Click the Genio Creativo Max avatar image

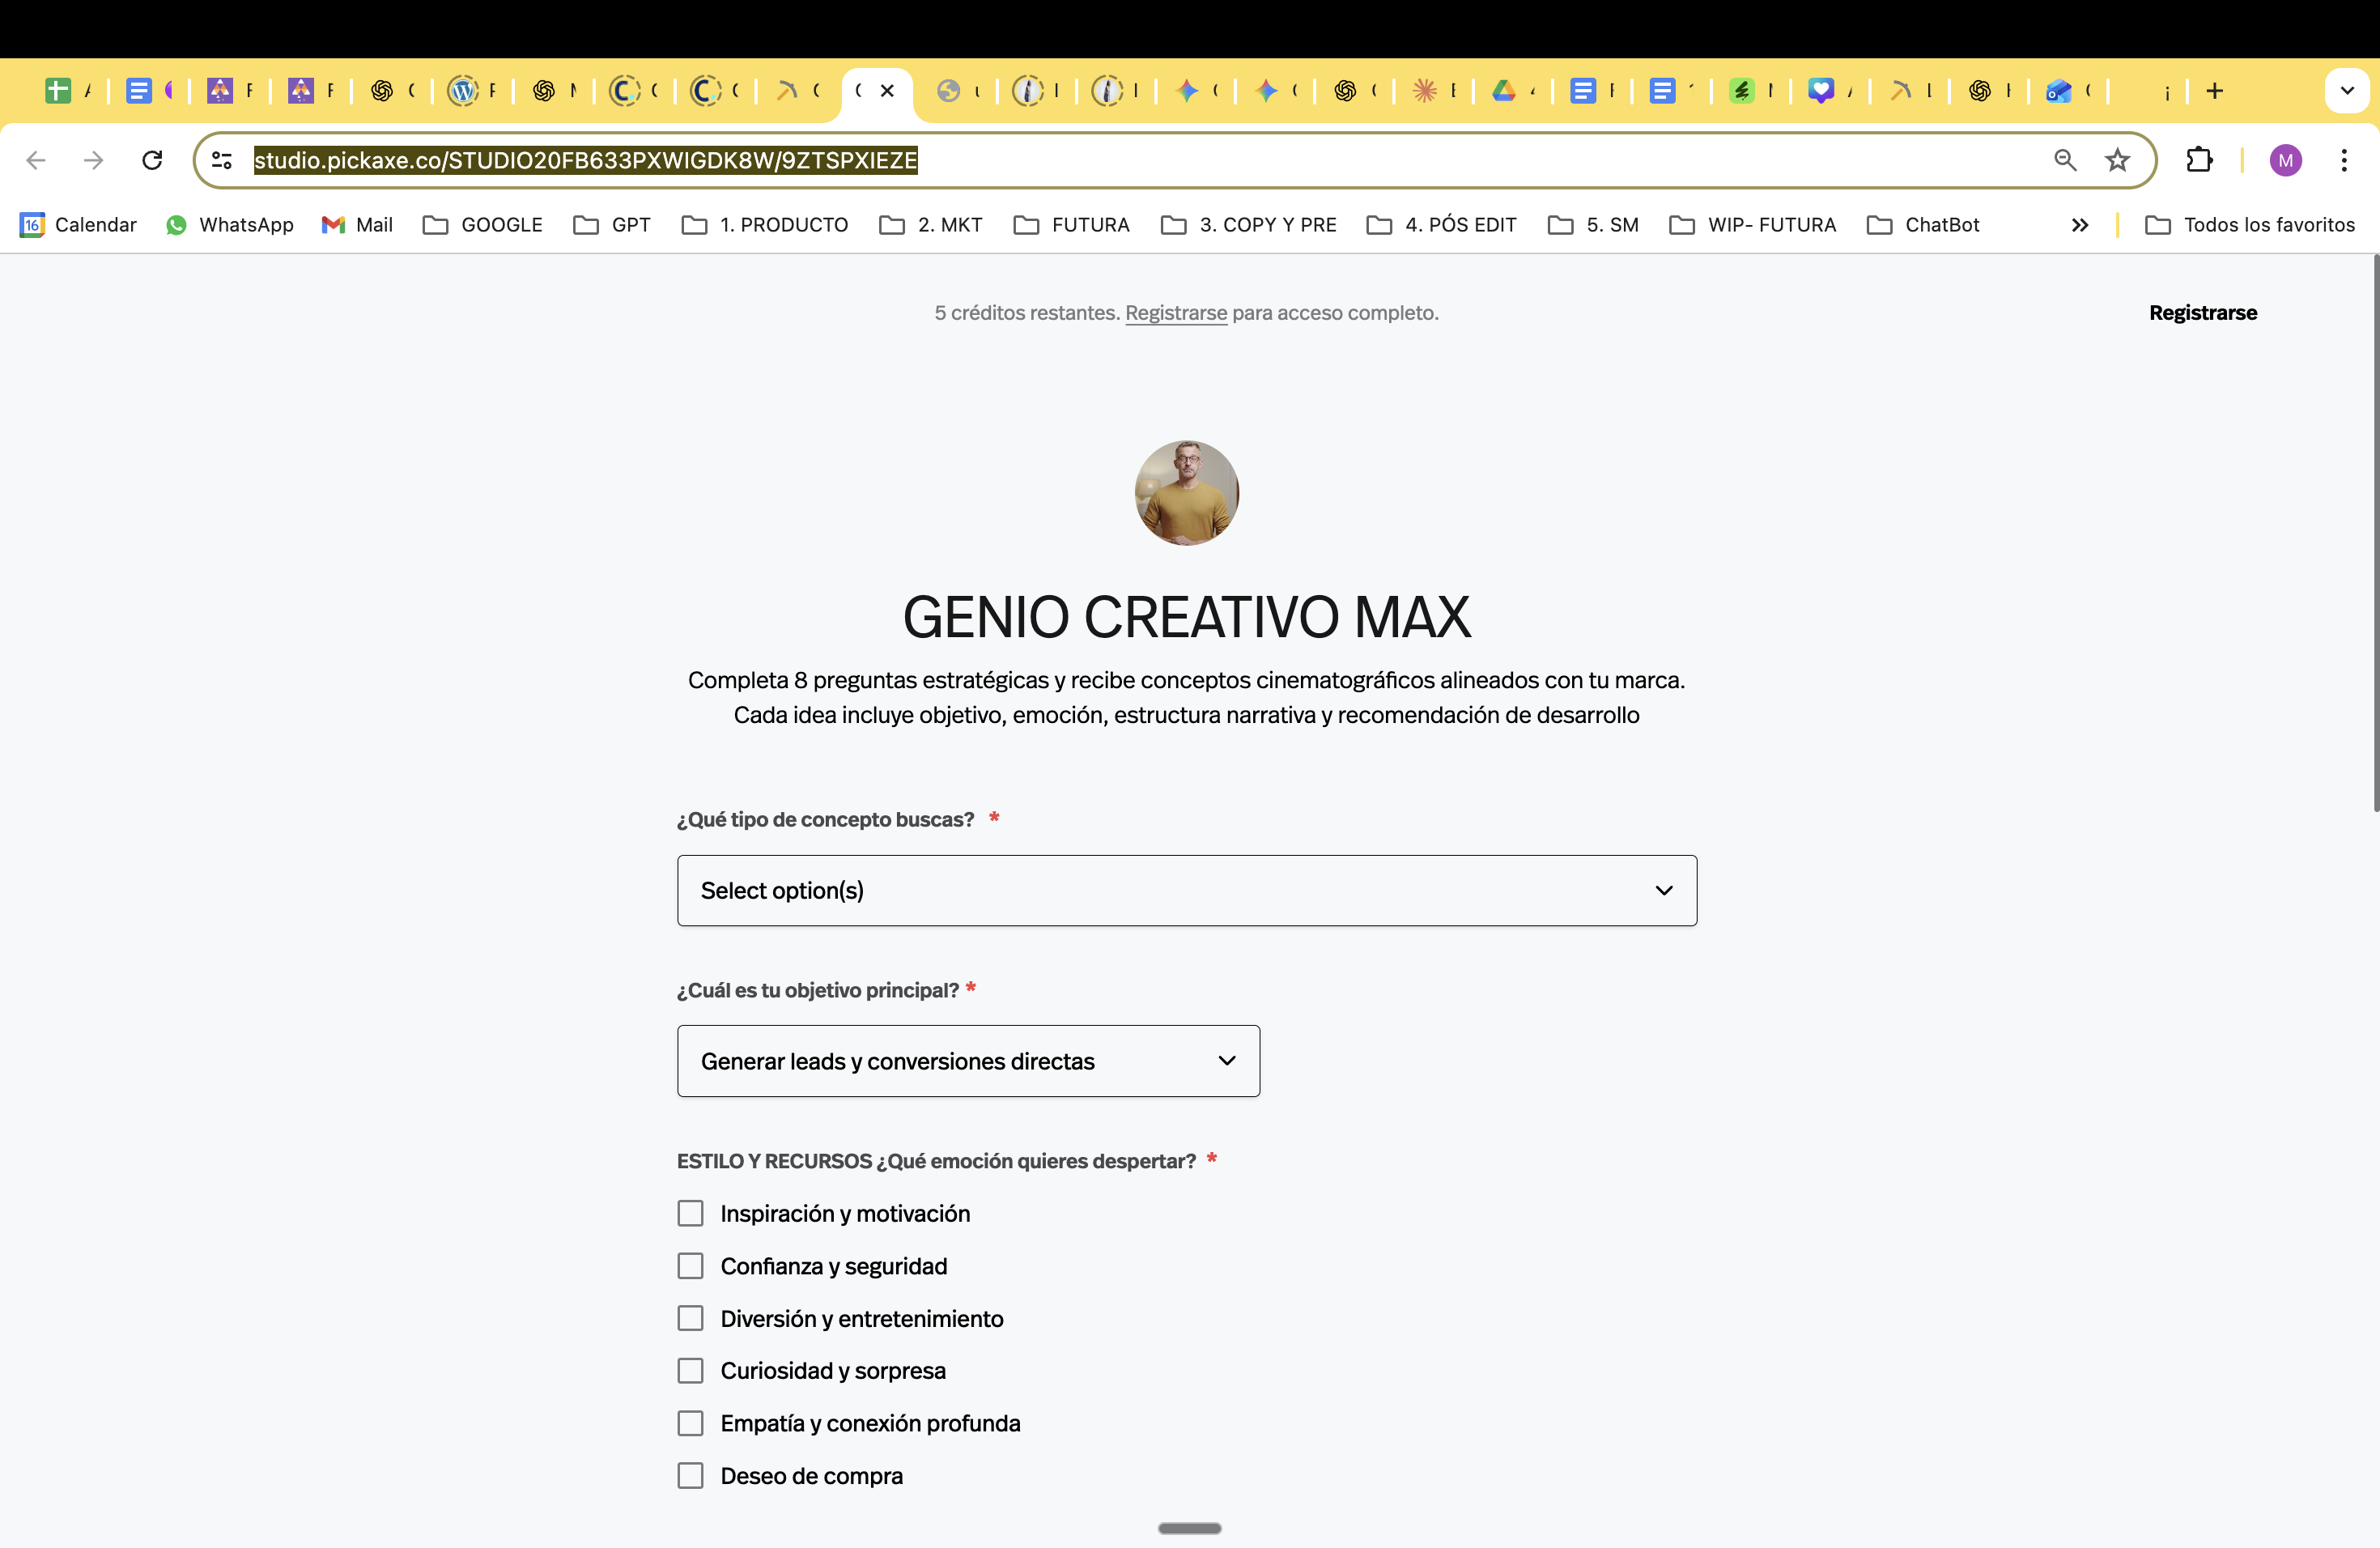(x=1186, y=492)
